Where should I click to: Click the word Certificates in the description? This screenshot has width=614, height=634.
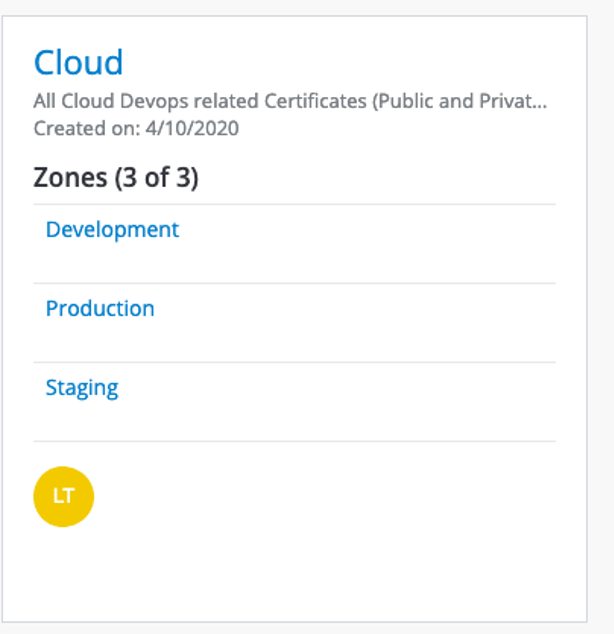coord(315,101)
